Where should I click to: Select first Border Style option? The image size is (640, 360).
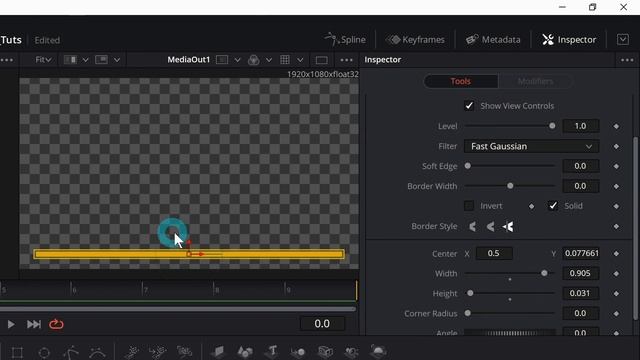pos(472,227)
